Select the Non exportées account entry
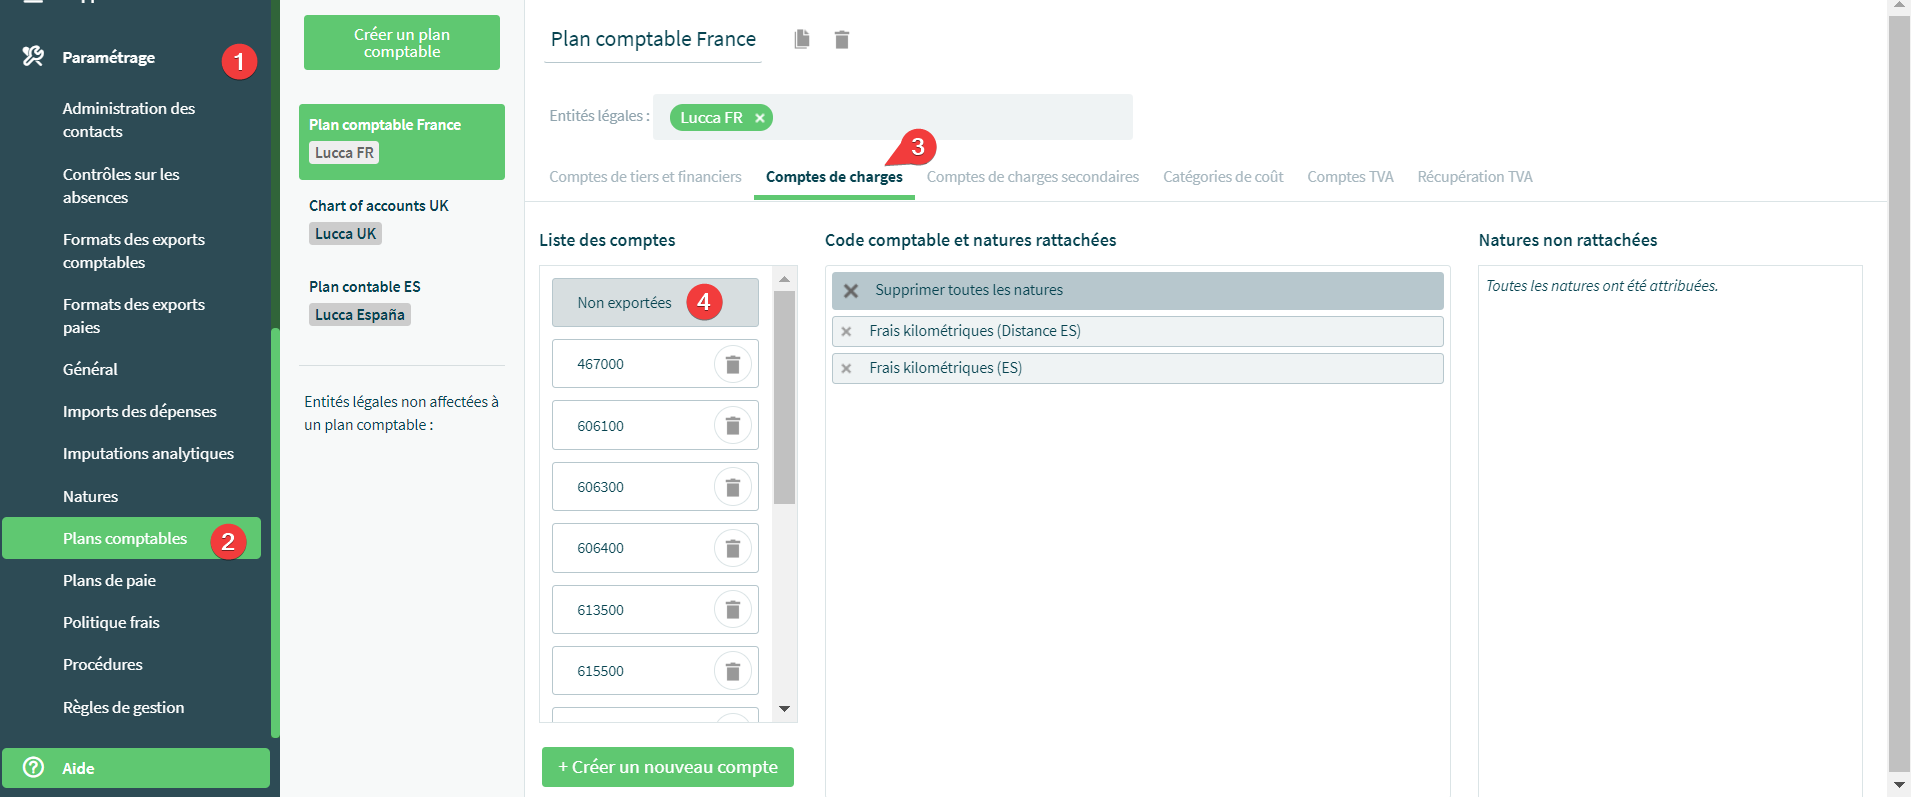Image resolution: width=1911 pixels, height=797 pixels. [624, 303]
